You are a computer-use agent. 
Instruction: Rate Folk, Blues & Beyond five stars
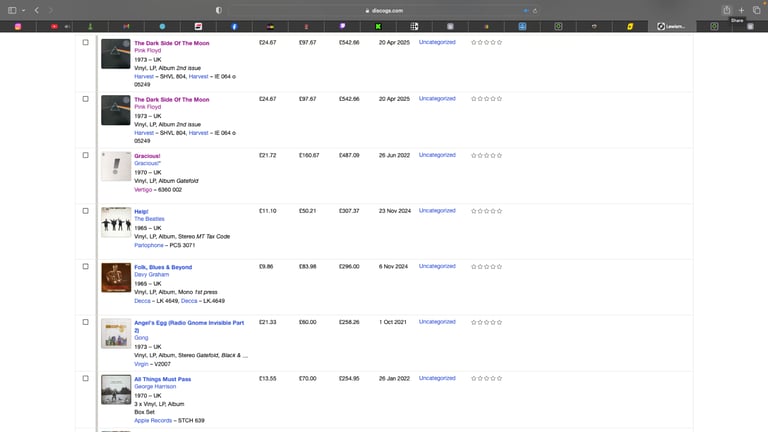[500, 267]
